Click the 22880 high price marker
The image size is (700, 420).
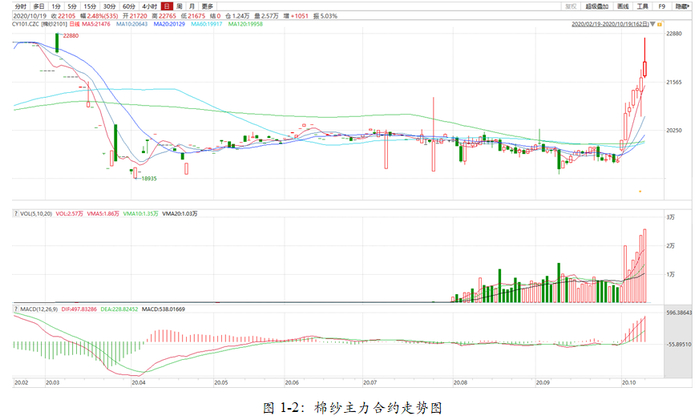[x=71, y=36]
